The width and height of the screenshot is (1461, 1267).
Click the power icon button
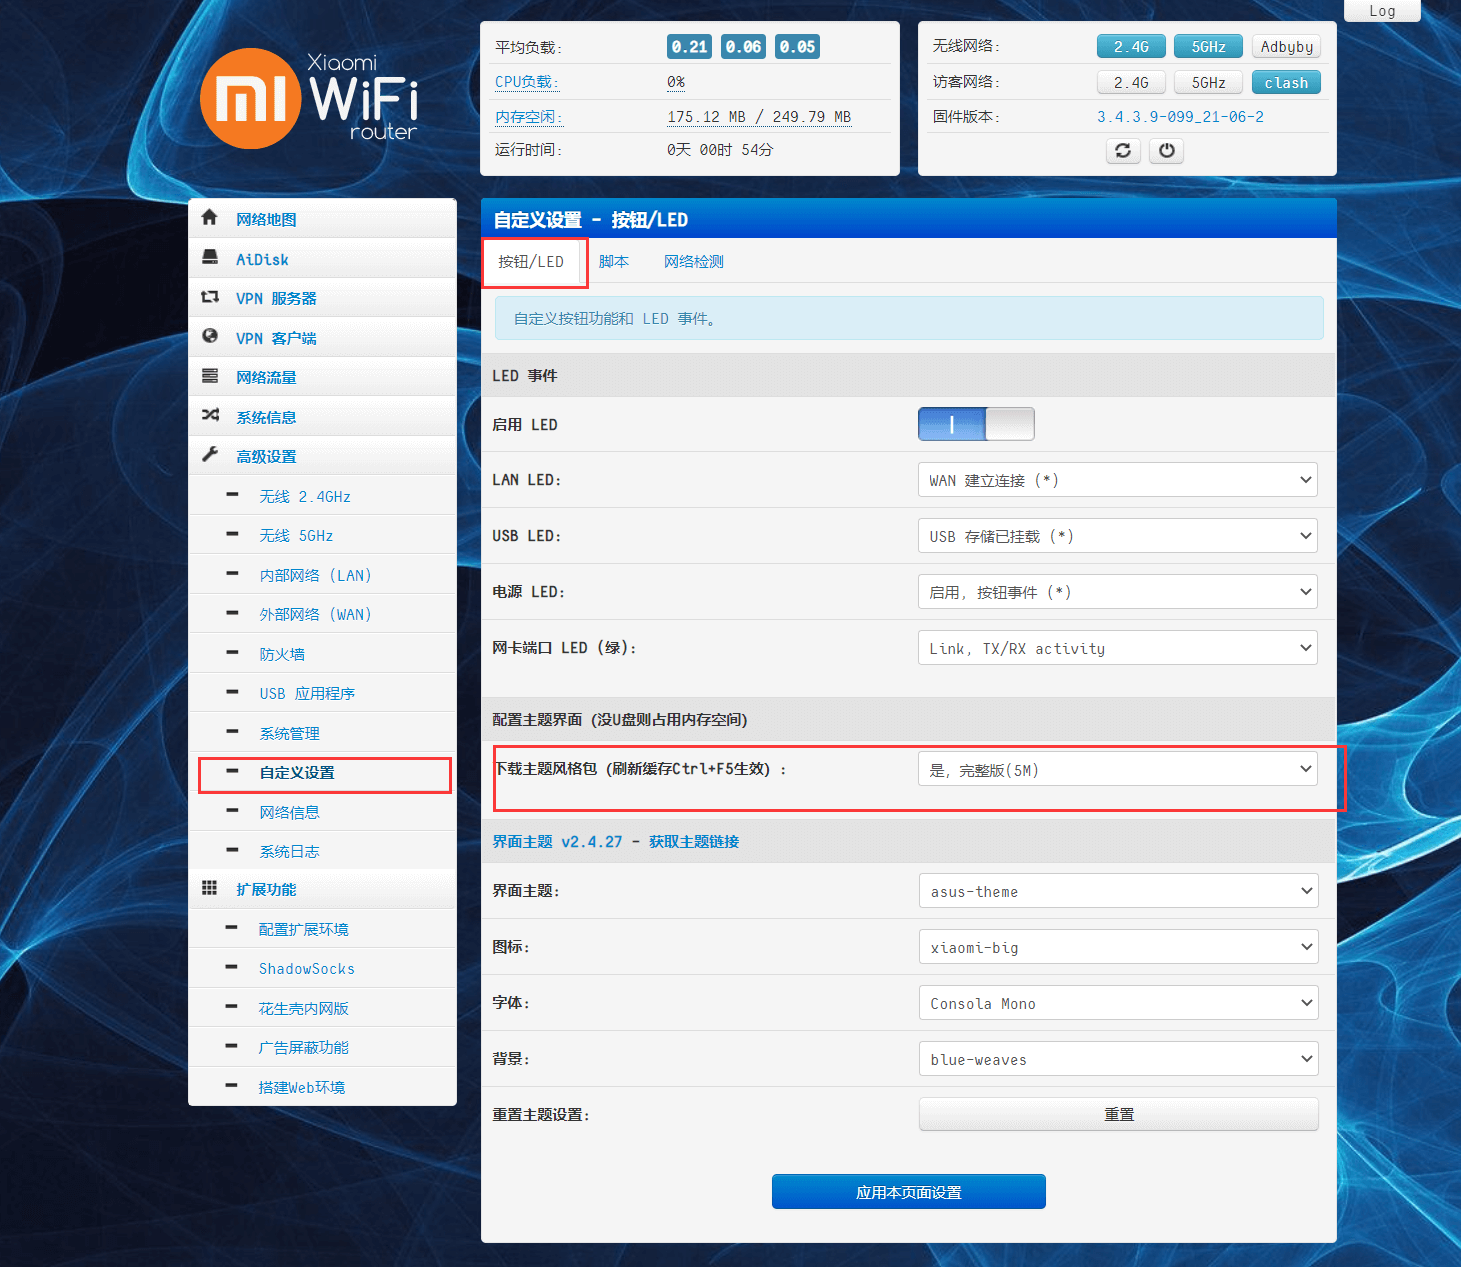tap(1166, 151)
